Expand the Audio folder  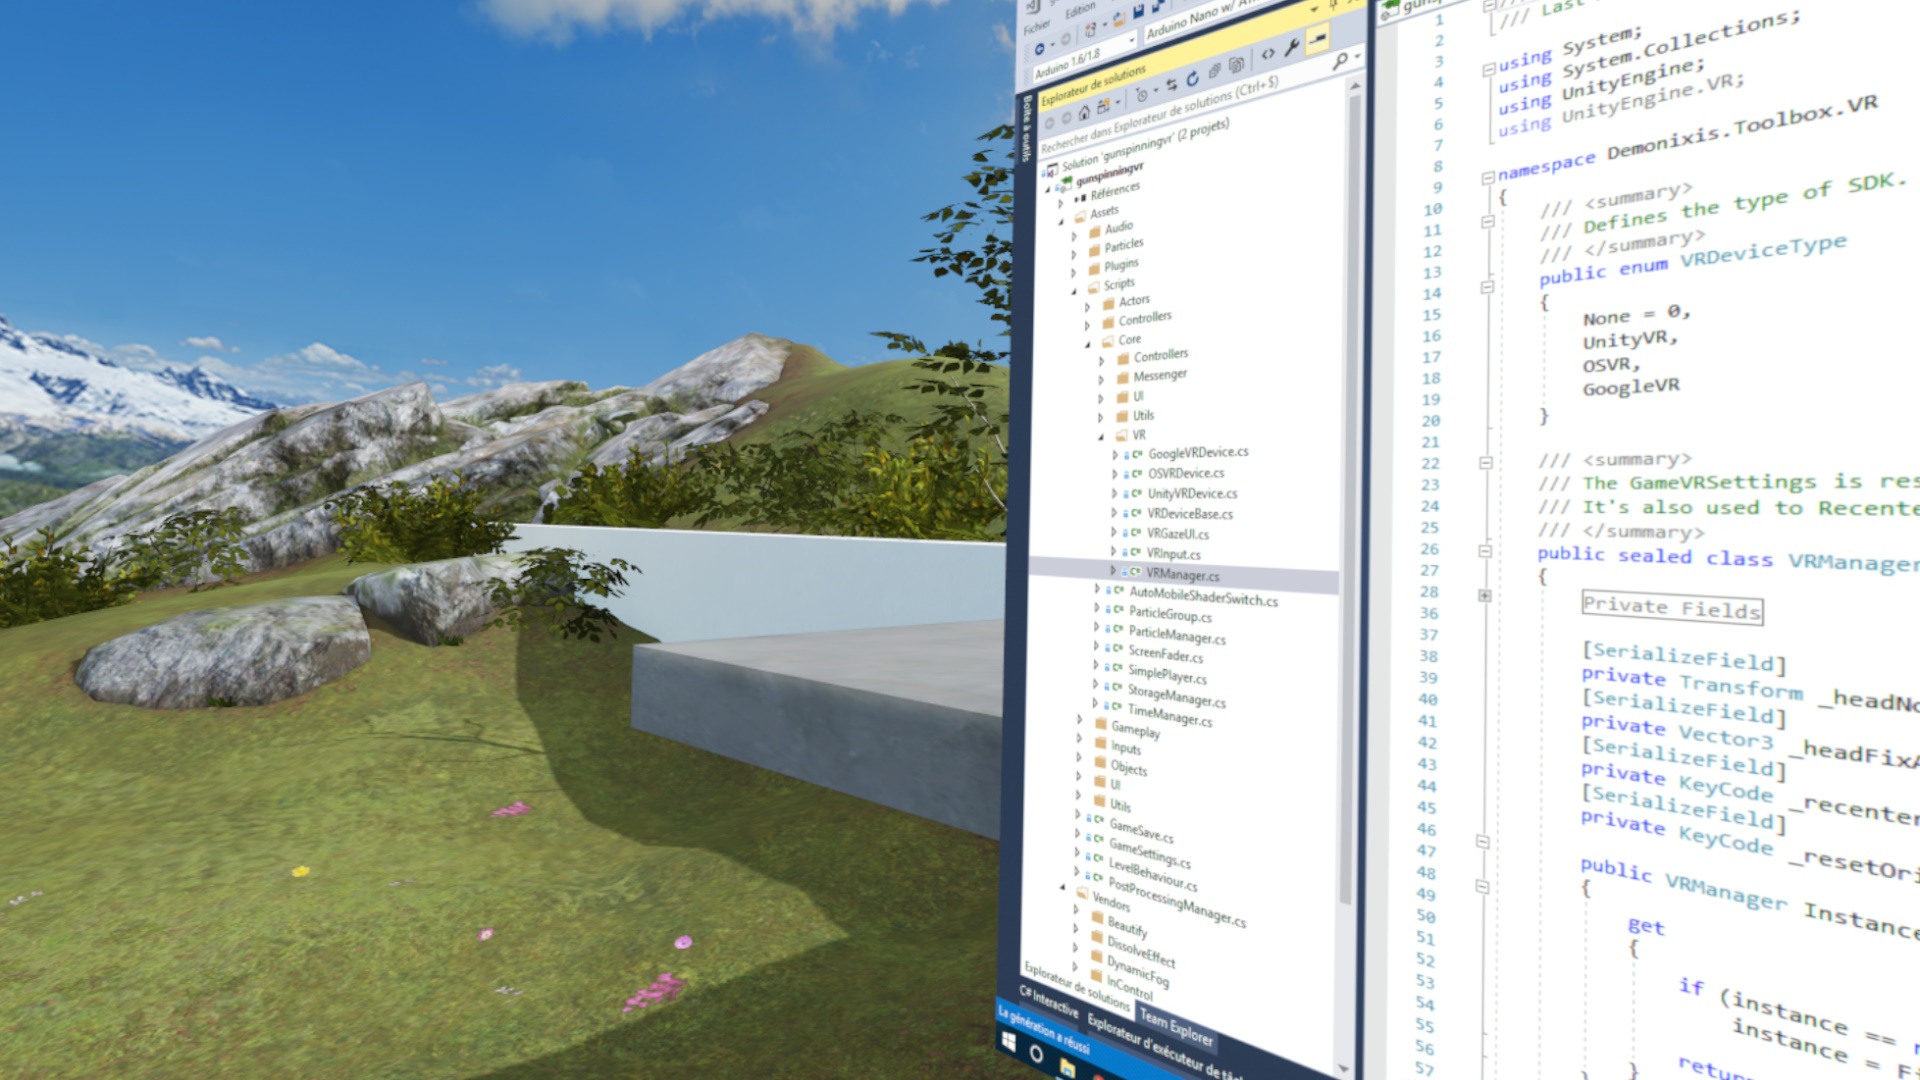coord(1075,237)
